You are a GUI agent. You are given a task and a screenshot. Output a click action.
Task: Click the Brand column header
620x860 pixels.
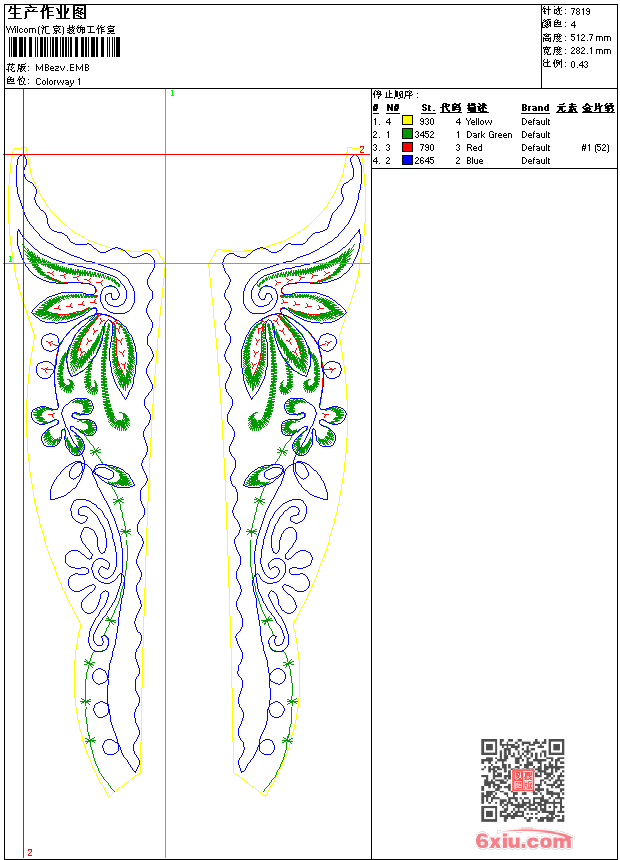[535, 108]
